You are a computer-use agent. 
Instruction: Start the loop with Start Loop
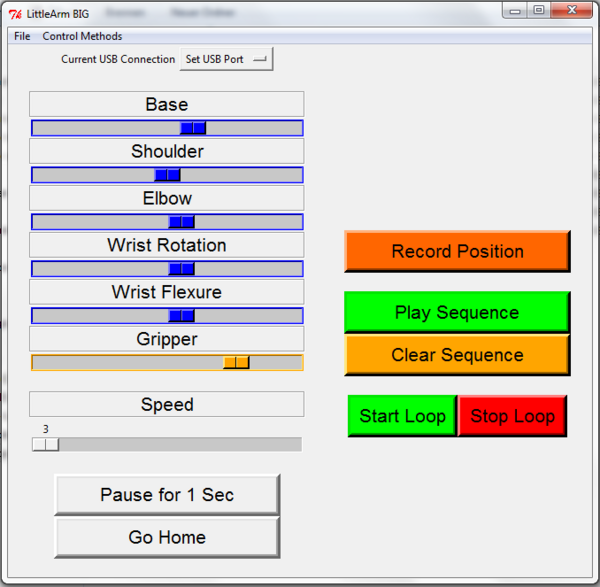402,416
